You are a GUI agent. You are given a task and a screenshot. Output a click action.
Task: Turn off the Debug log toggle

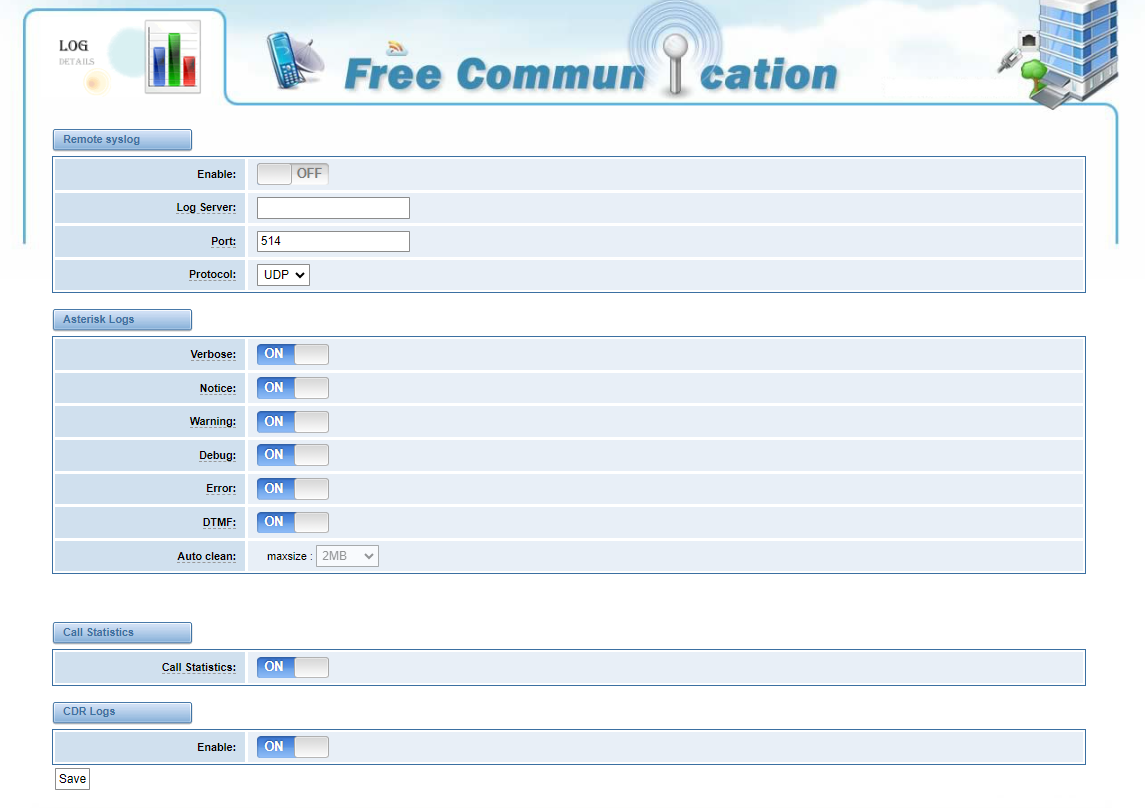[x=293, y=455]
